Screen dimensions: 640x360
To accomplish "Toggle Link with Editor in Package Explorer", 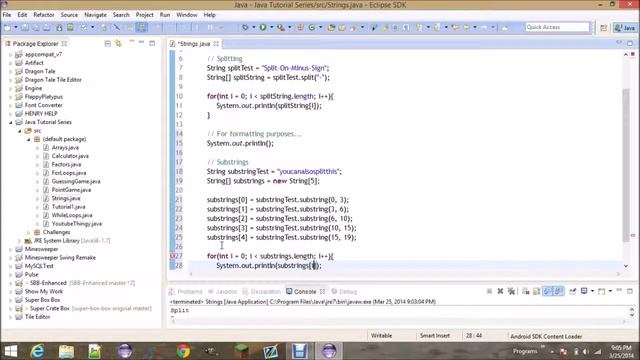I will pos(118,44).
